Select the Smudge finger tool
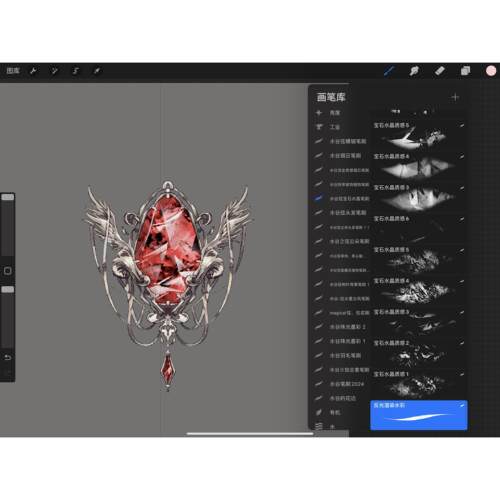The height and width of the screenshot is (500, 500). 414,71
